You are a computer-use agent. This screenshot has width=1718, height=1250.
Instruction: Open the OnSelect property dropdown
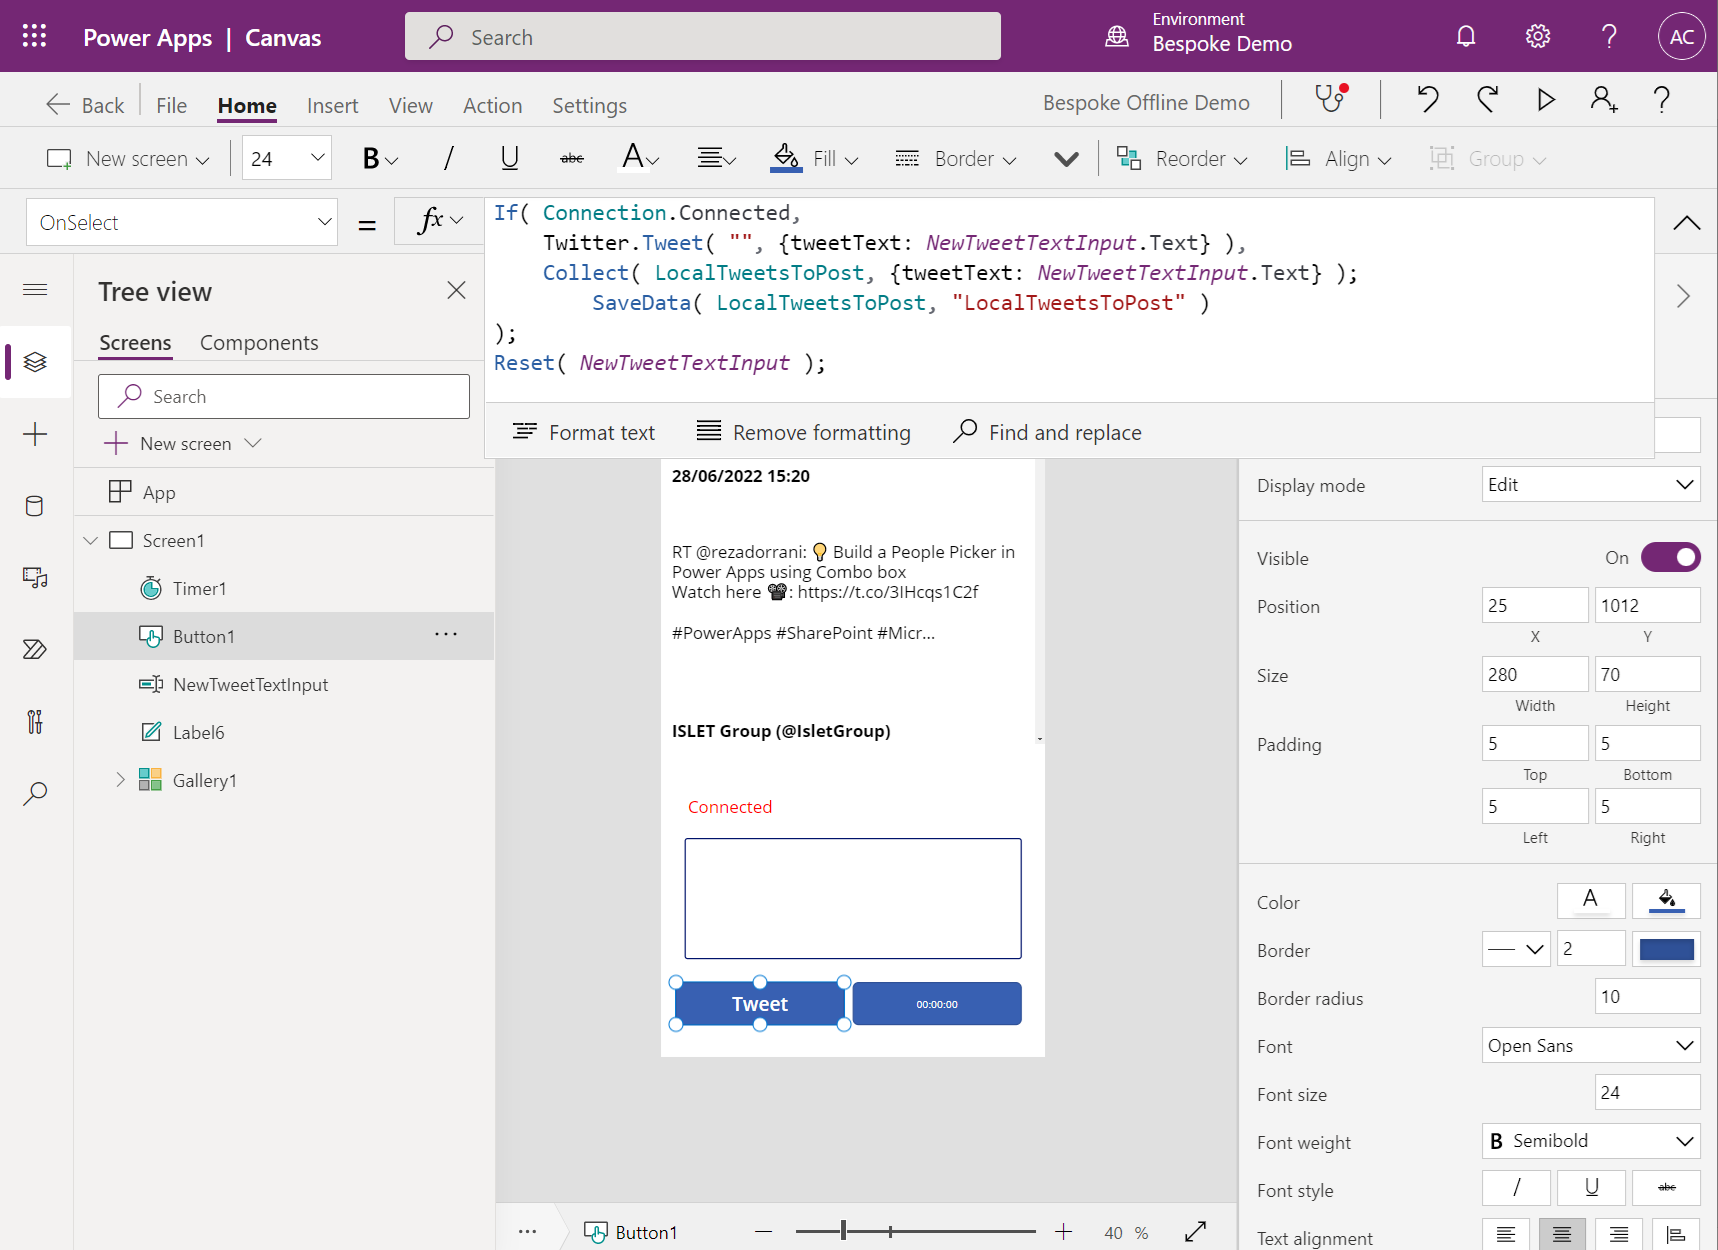pyautogui.click(x=182, y=222)
